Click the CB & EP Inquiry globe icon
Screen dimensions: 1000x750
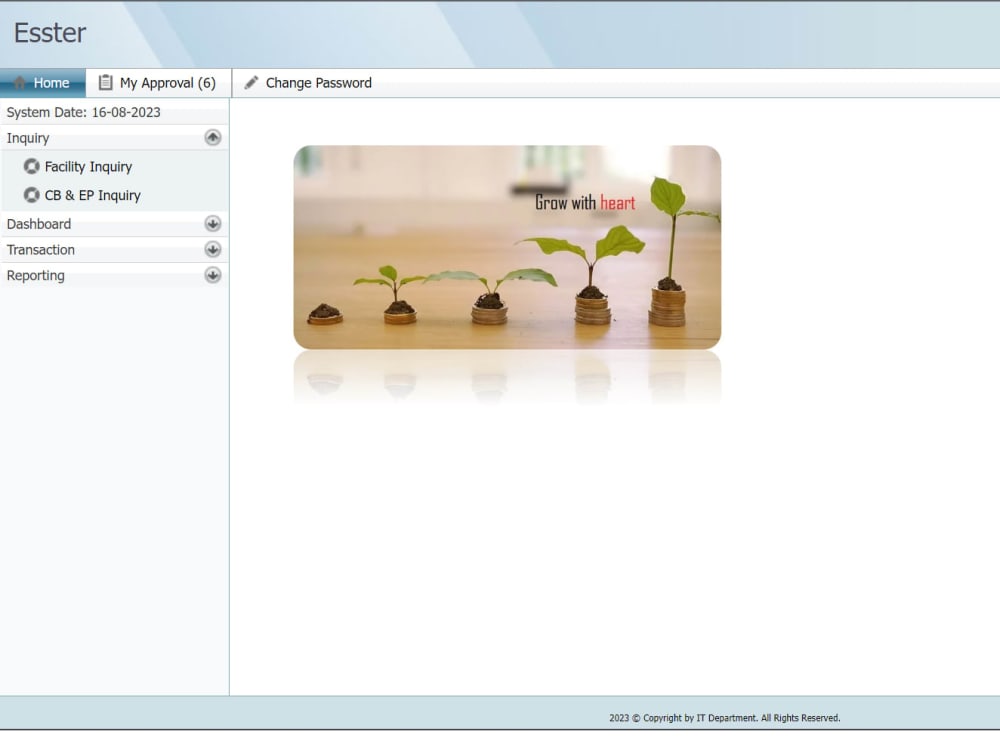click(31, 195)
